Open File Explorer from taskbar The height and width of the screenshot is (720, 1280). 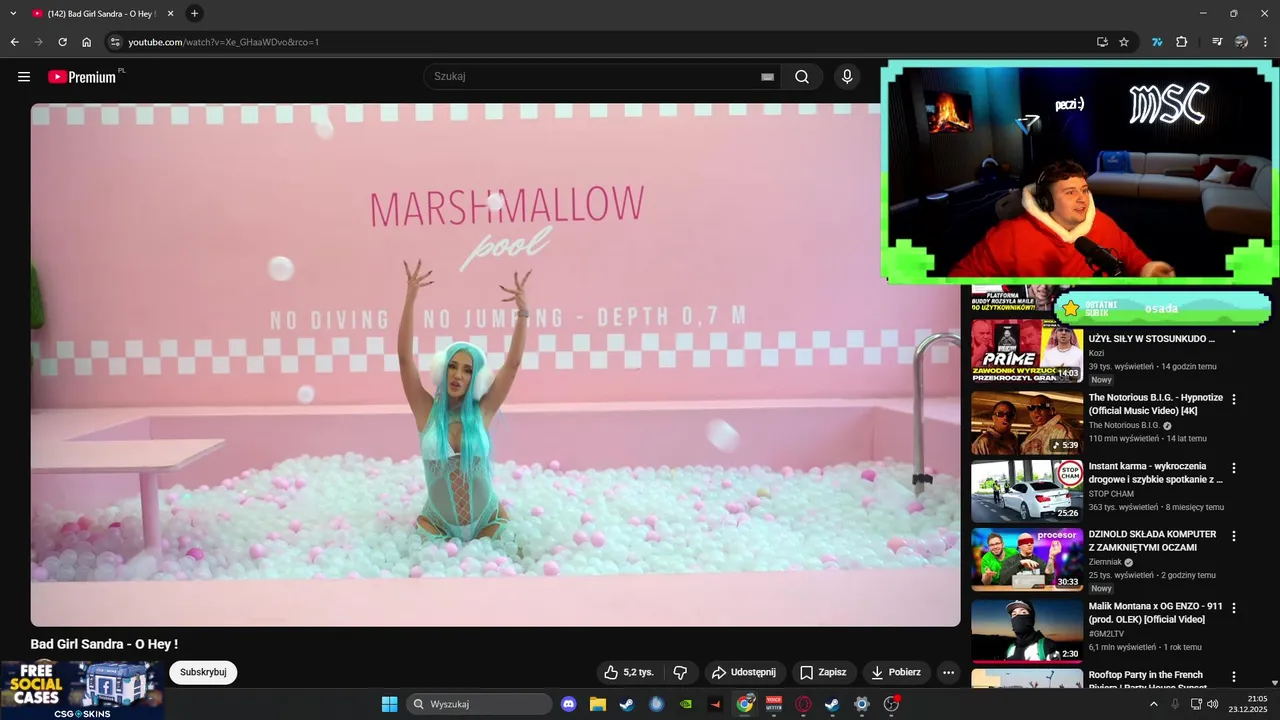click(598, 704)
